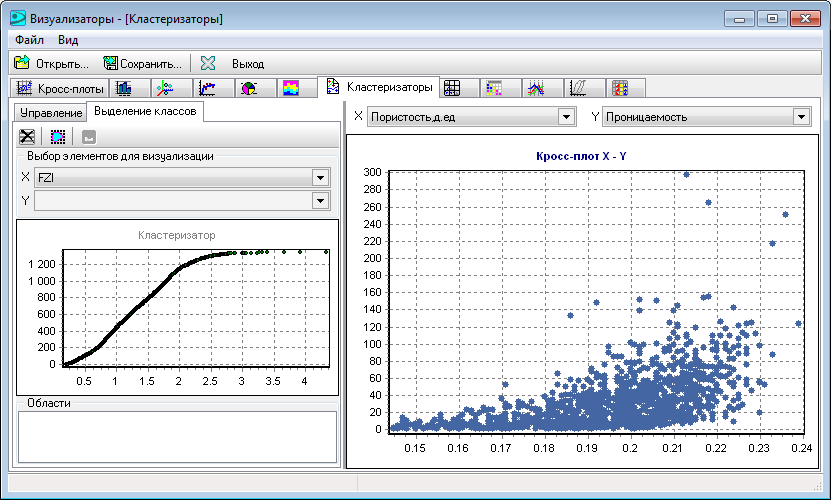831x500 pixels.
Task: Open the Вид menu
Action: 68,40
